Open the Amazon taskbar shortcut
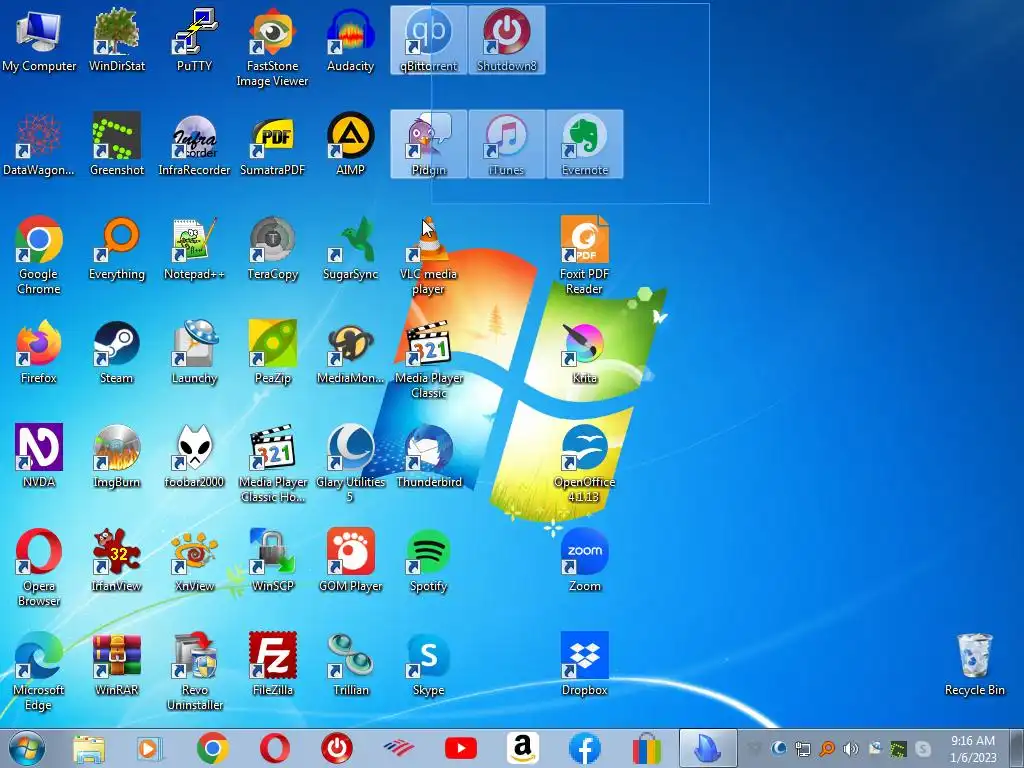Screen dimensions: 1024x768 523,748
